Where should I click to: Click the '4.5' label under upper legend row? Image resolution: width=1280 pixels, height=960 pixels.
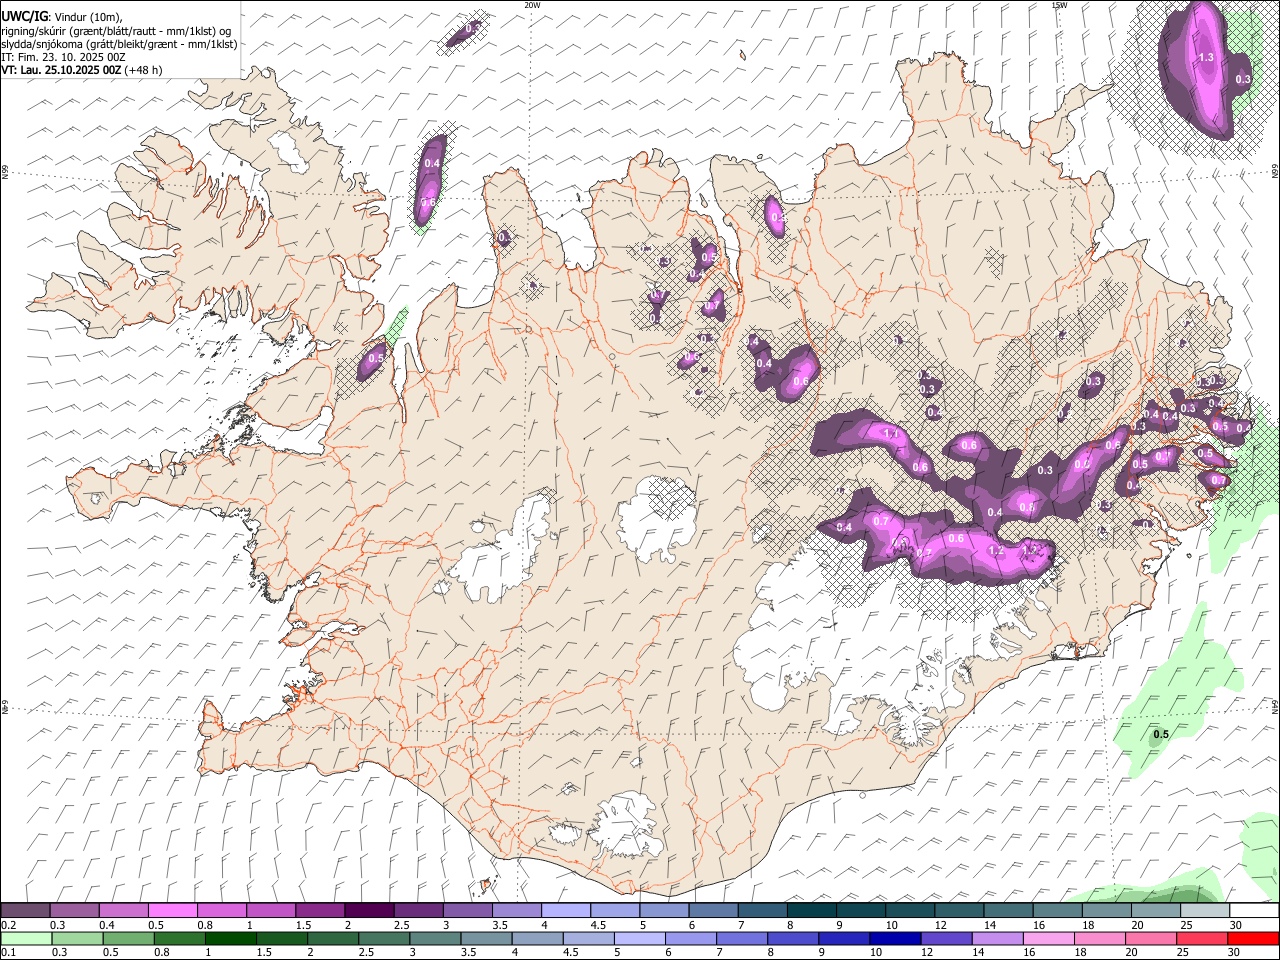(x=598, y=925)
